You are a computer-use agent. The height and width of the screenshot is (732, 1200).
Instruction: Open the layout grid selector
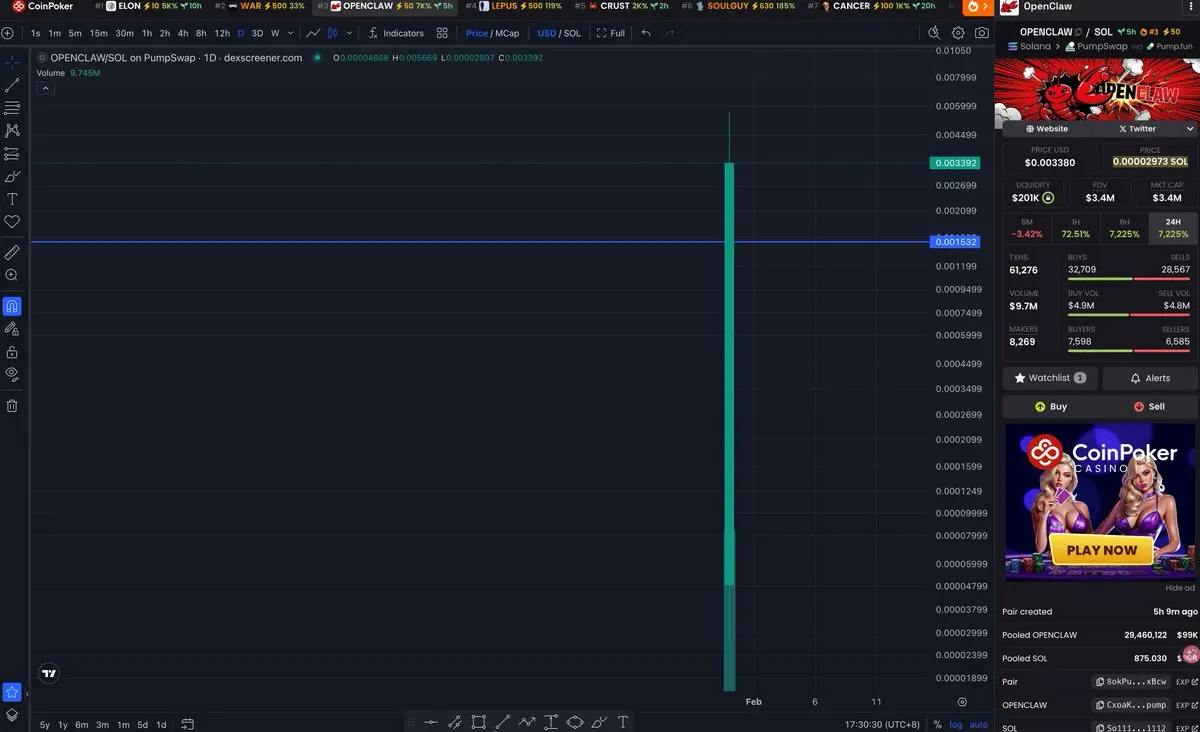click(x=442, y=33)
